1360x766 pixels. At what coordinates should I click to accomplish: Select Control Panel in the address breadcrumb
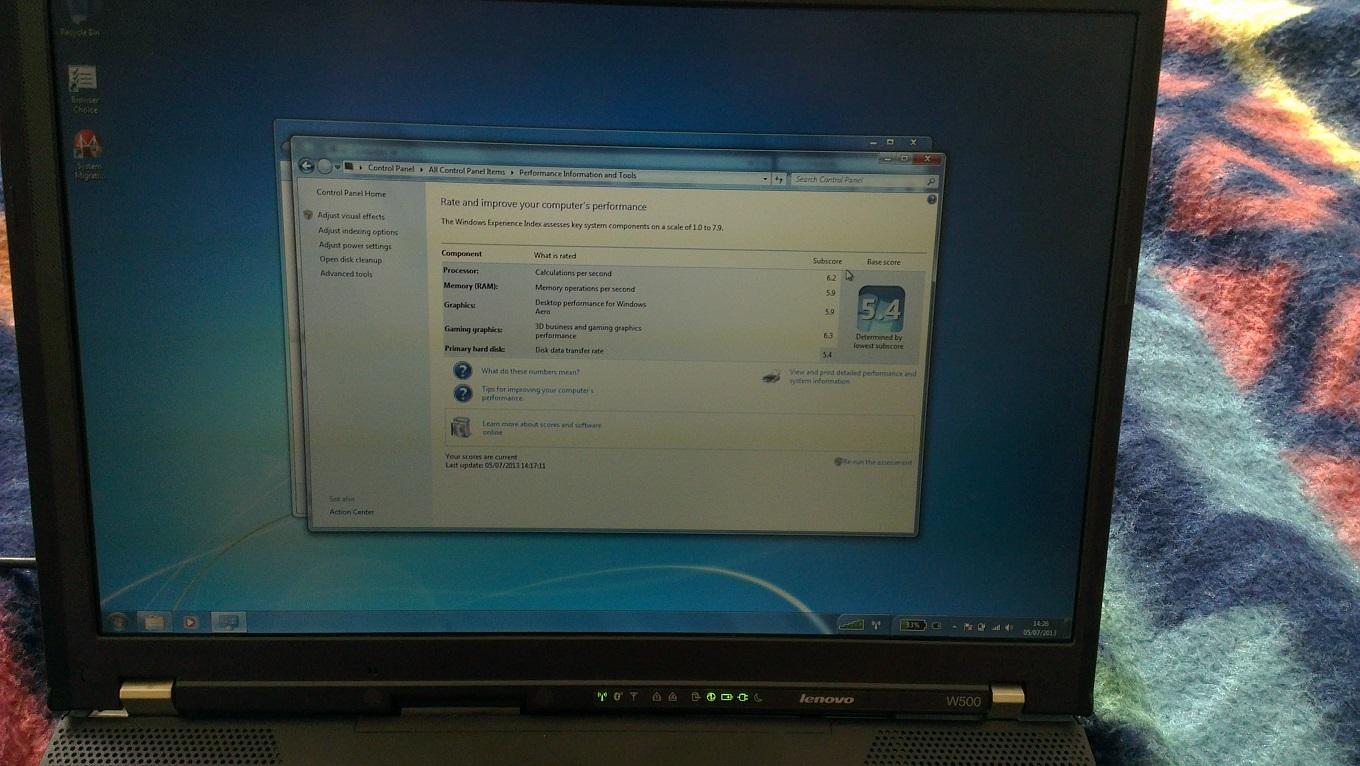point(391,169)
